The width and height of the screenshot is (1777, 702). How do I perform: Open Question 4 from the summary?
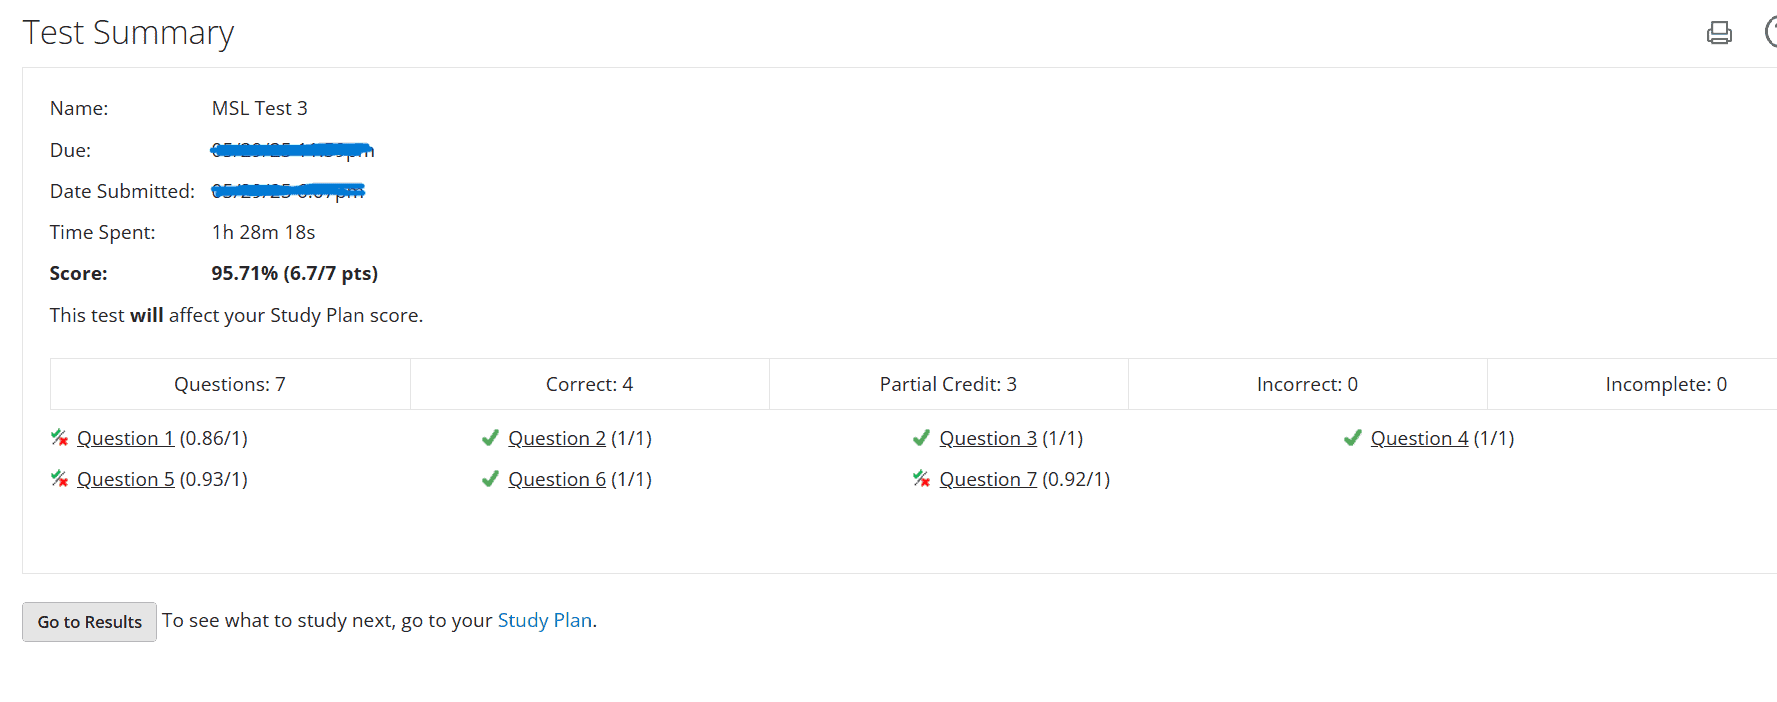pos(1419,437)
